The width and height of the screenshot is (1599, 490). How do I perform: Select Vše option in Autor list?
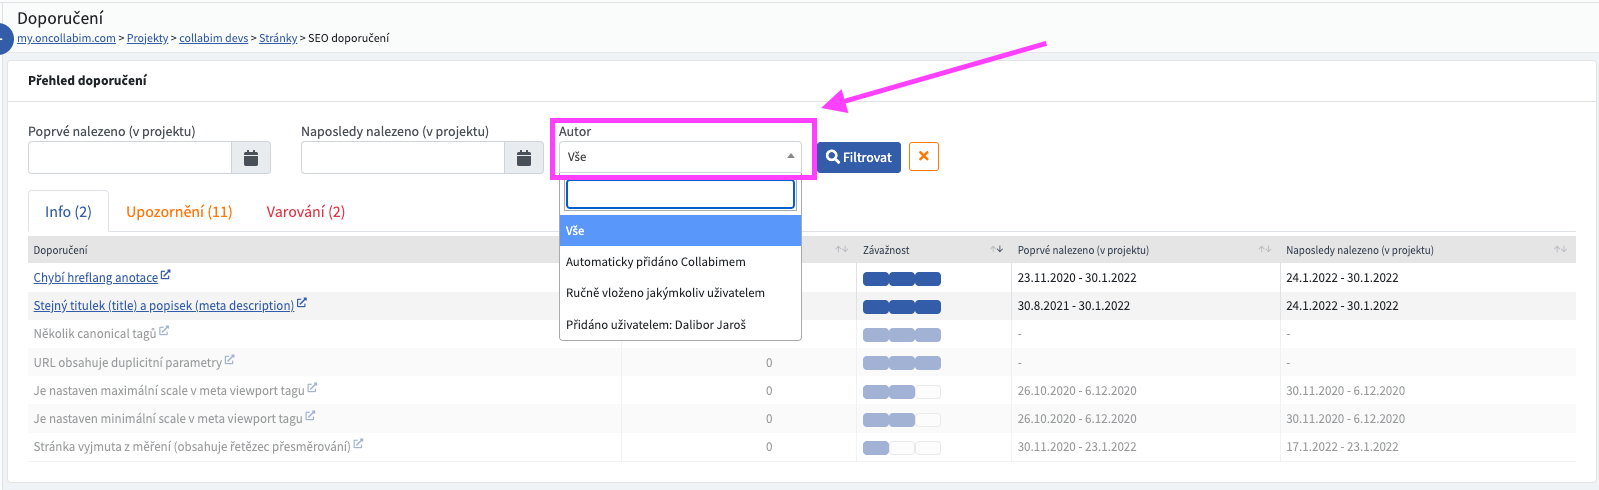[681, 230]
